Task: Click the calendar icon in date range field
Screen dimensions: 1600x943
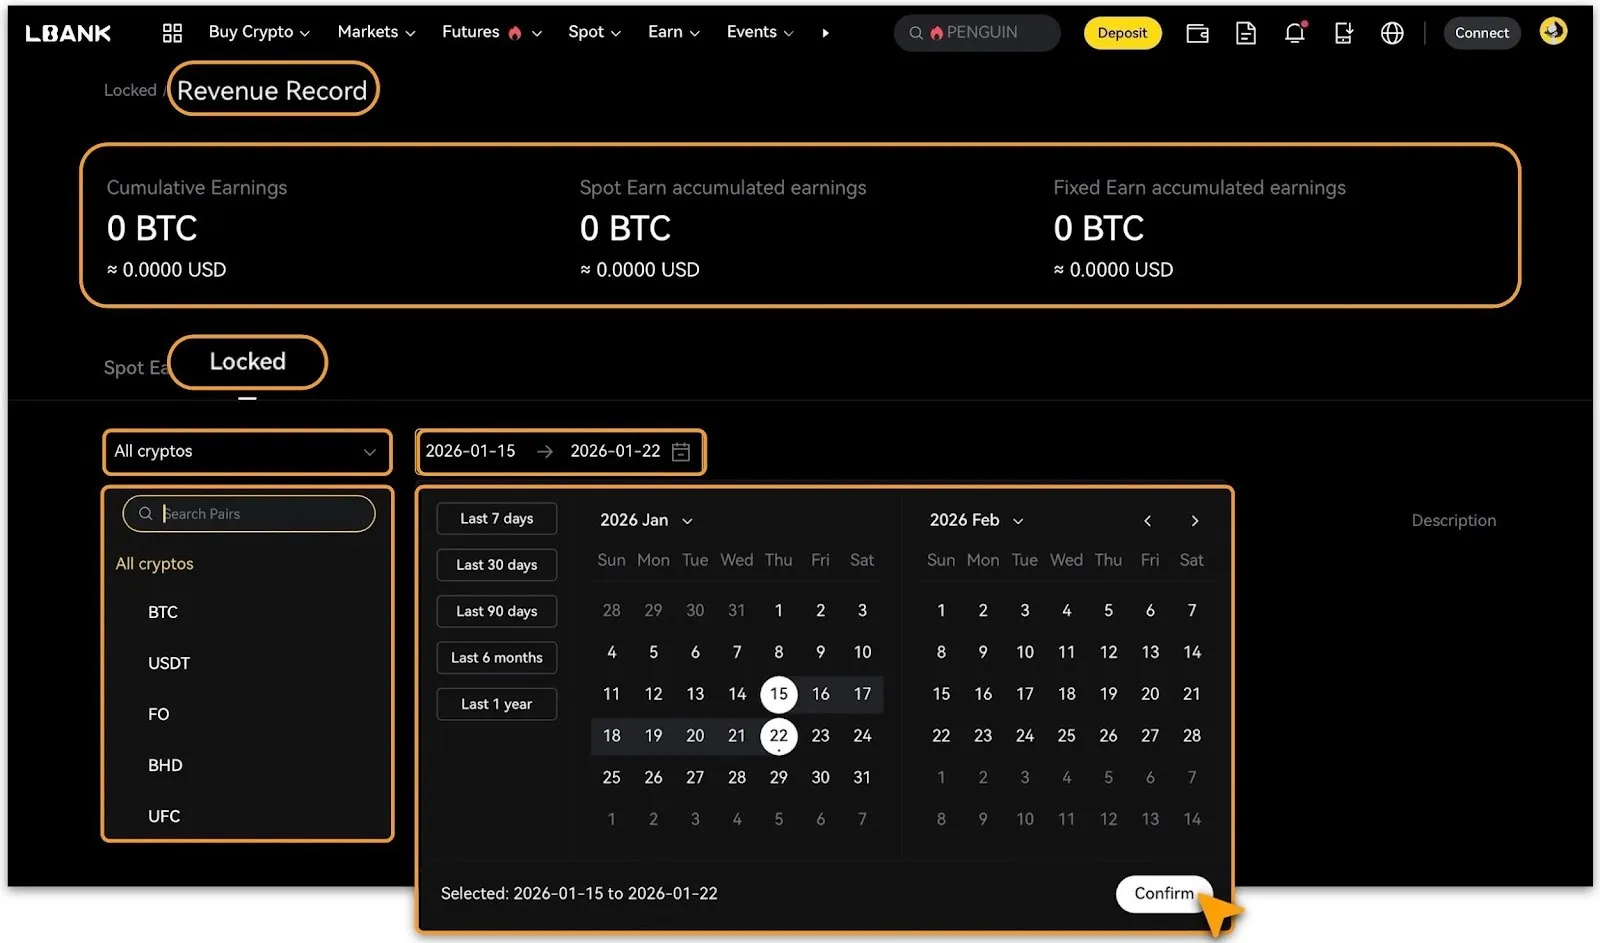Action: (681, 452)
